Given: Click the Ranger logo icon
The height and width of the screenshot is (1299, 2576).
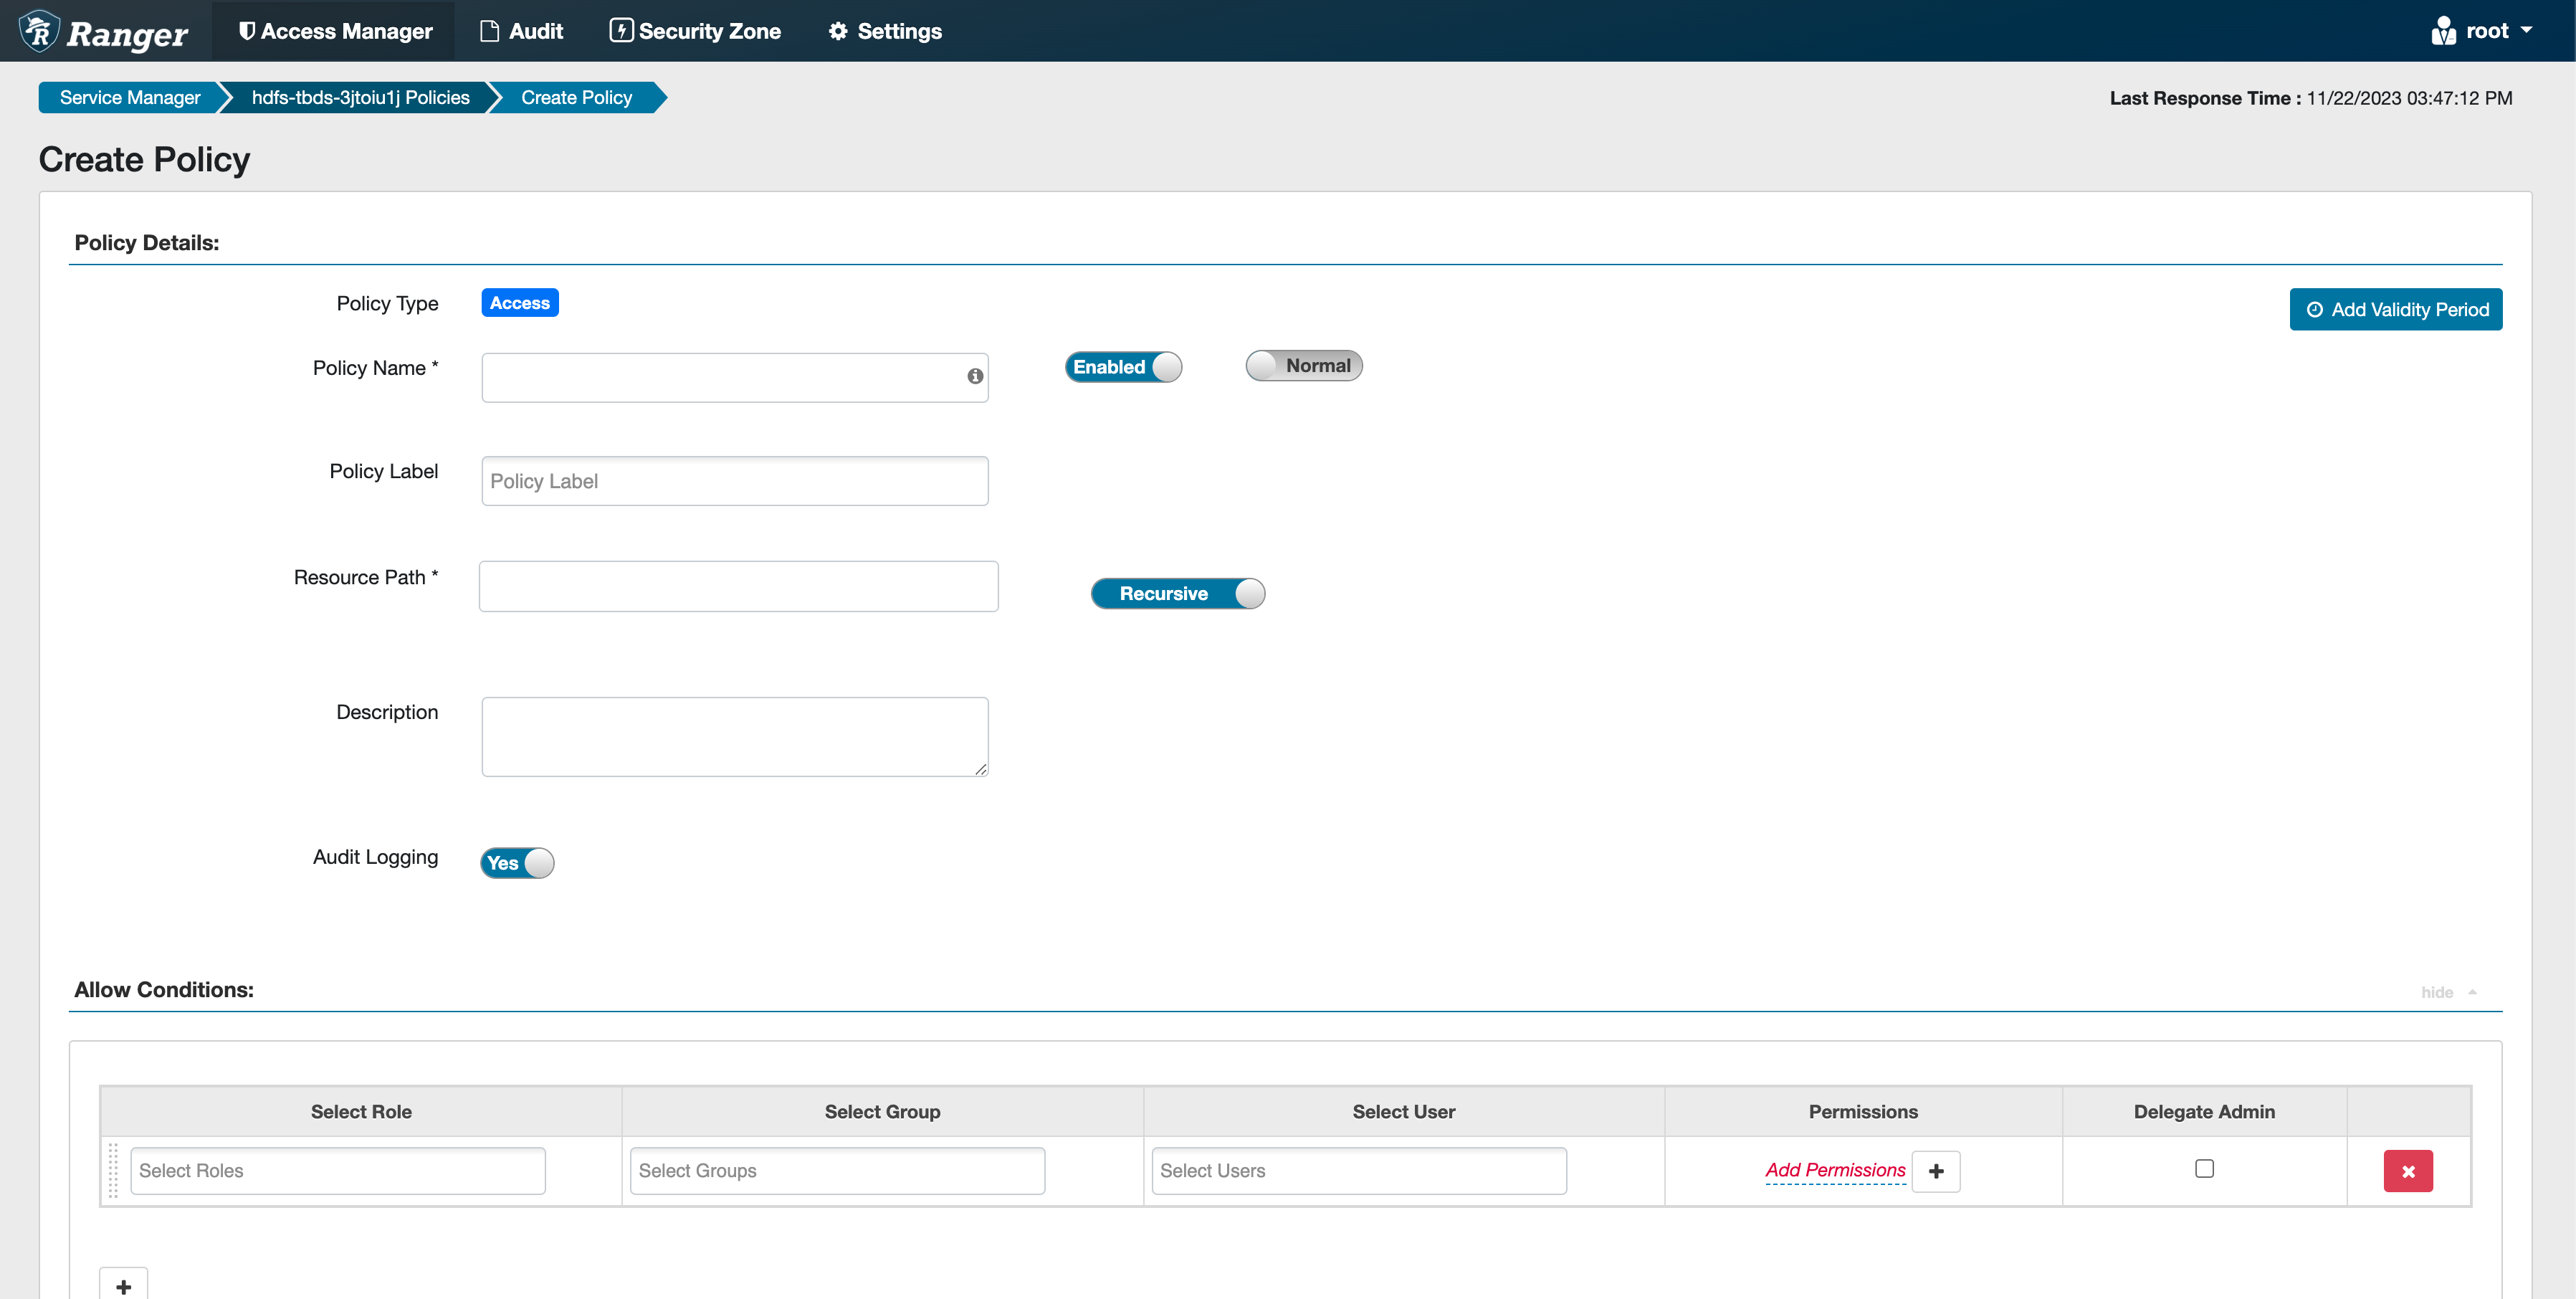Looking at the screenshot, I should pyautogui.click(x=40, y=31).
